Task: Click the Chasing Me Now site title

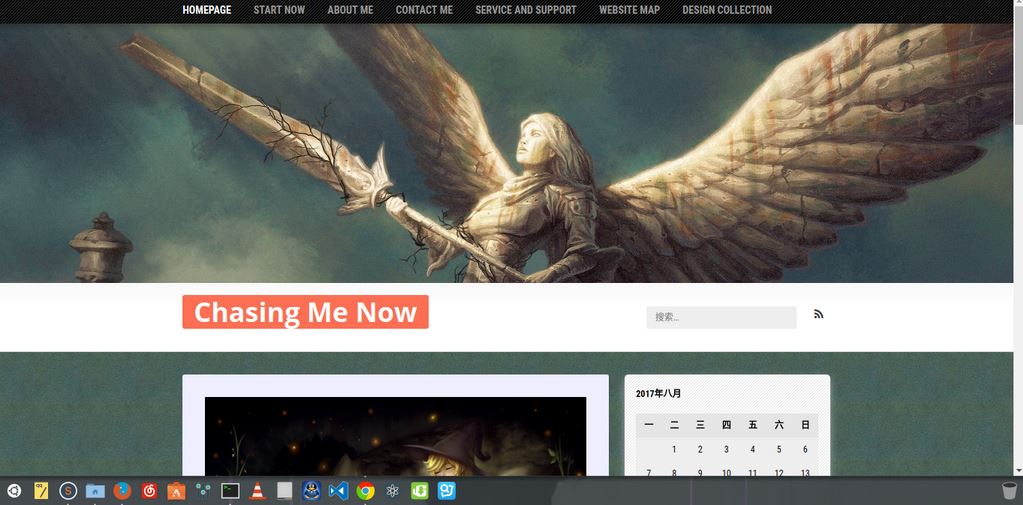Action: pyautogui.click(x=305, y=312)
